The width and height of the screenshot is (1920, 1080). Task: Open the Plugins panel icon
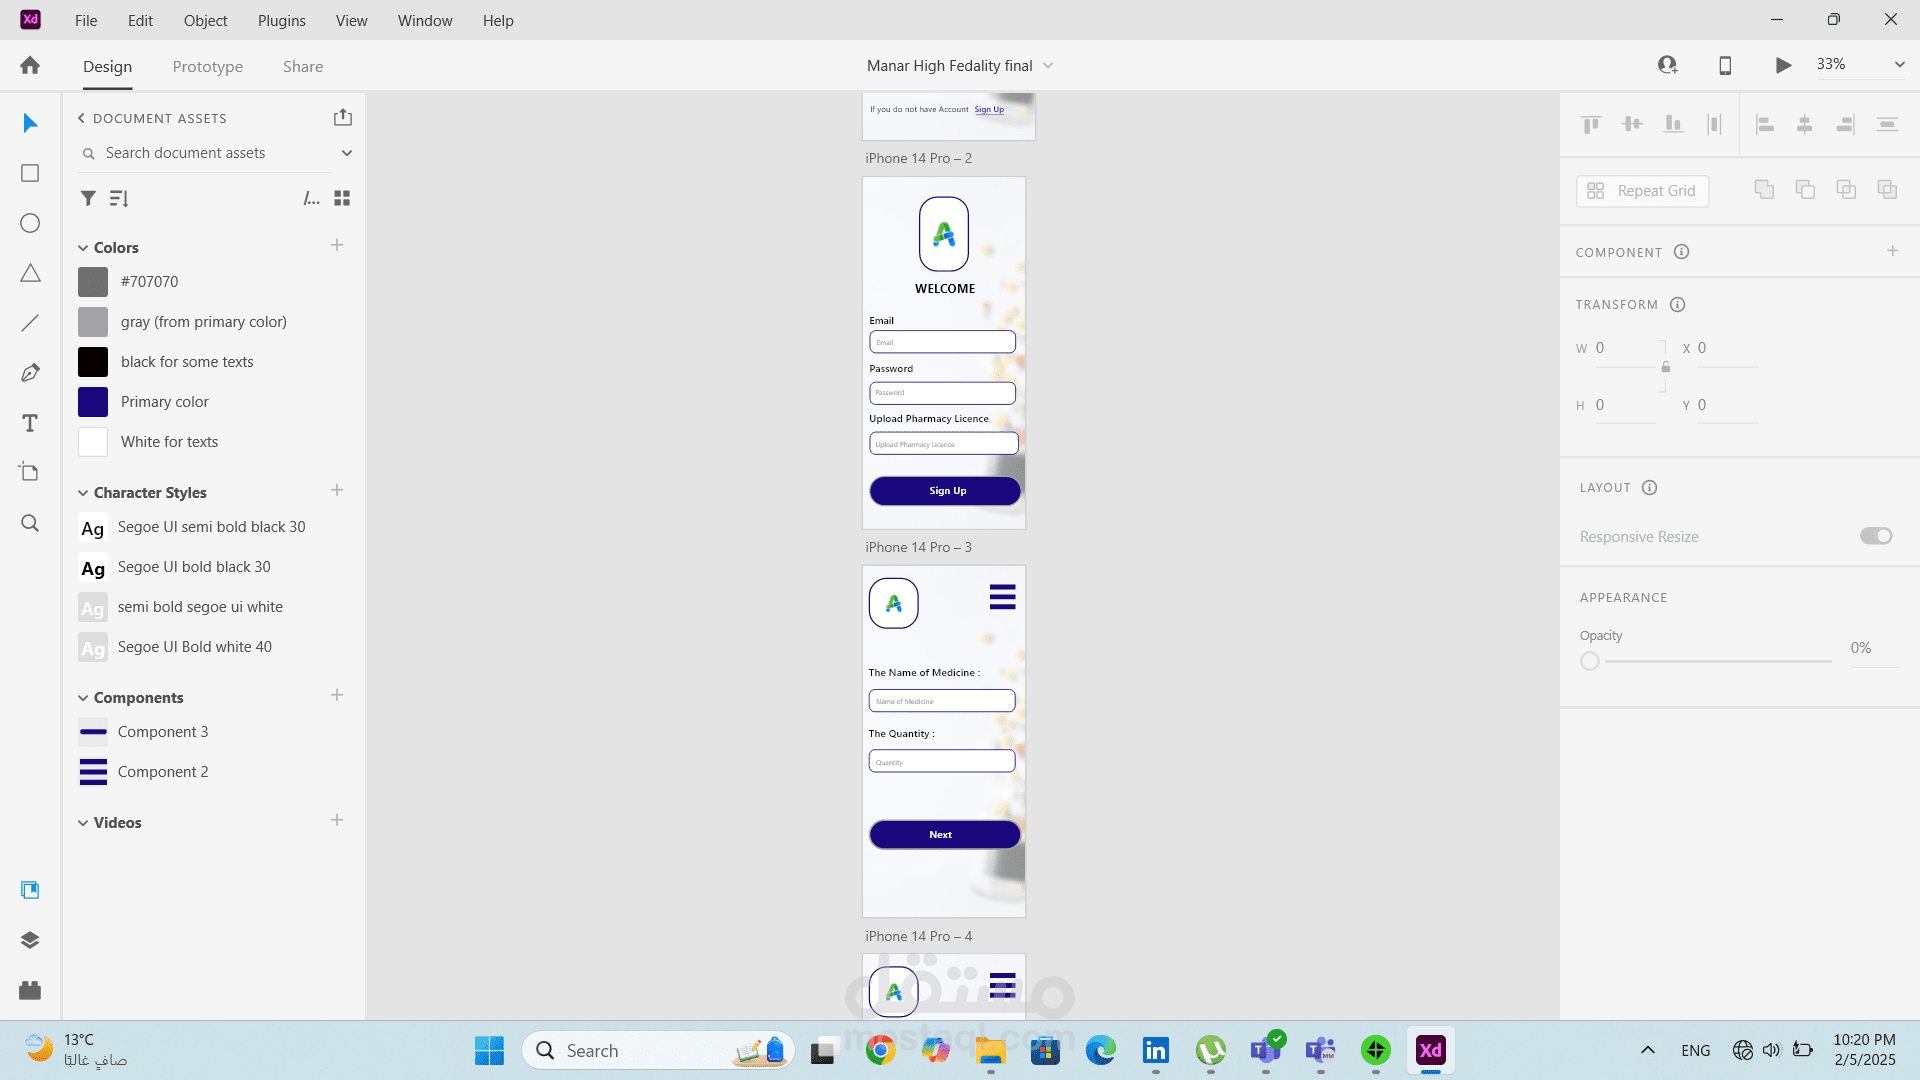coord(30,990)
